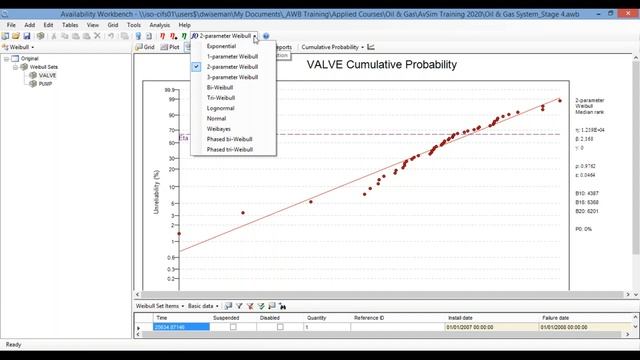Click the data grid horizontal scrollbar

pyautogui.click(x=382, y=334)
